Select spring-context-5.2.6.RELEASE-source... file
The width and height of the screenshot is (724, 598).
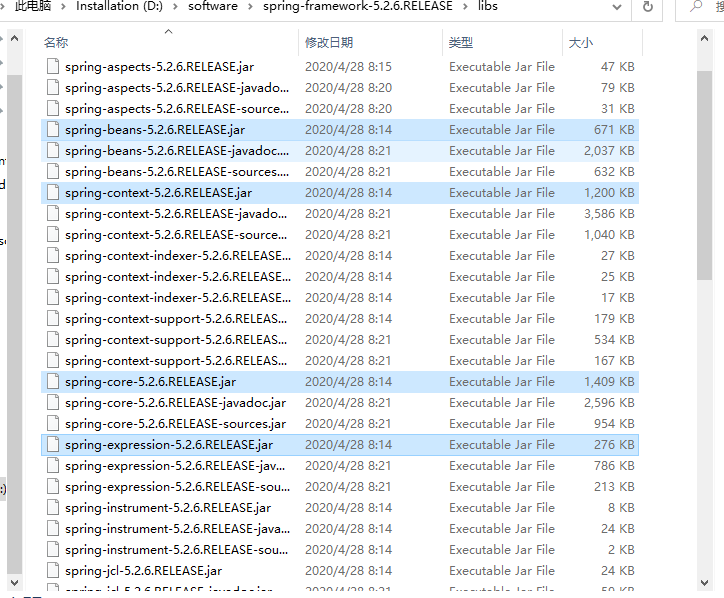(340, 235)
